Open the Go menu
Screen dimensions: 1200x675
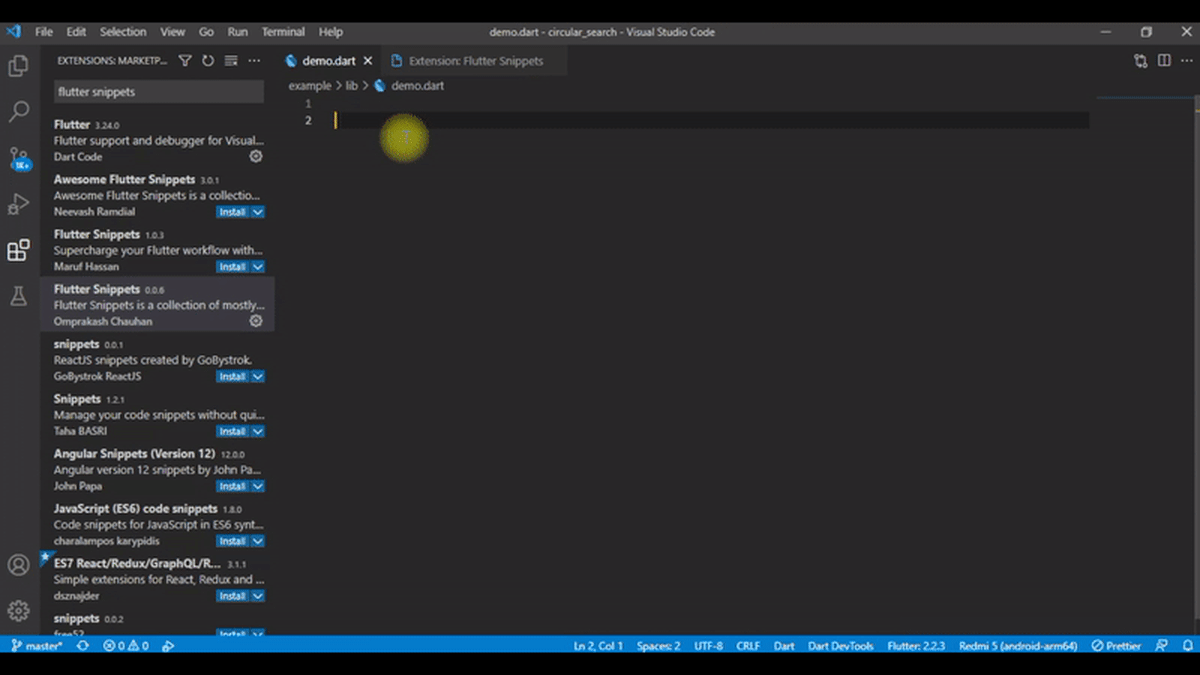click(206, 32)
